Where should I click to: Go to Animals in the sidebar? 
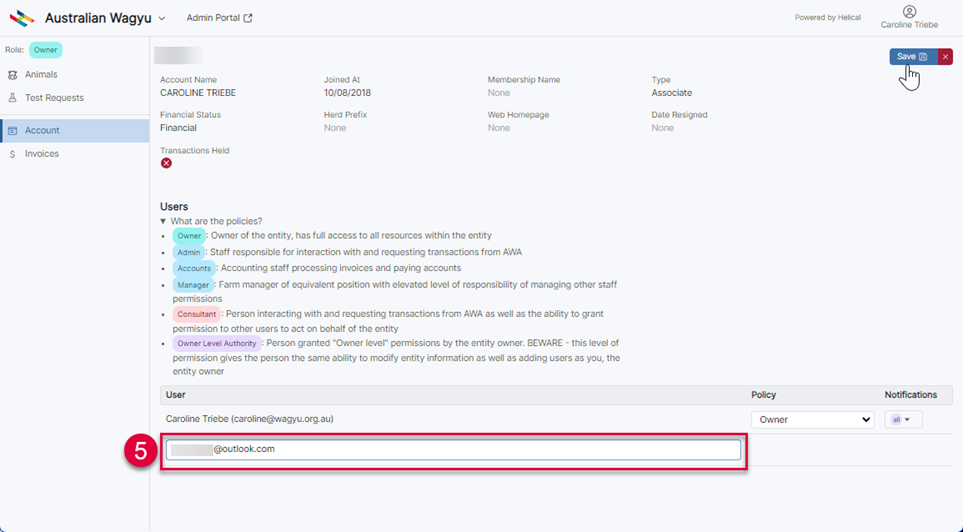(x=41, y=74)
